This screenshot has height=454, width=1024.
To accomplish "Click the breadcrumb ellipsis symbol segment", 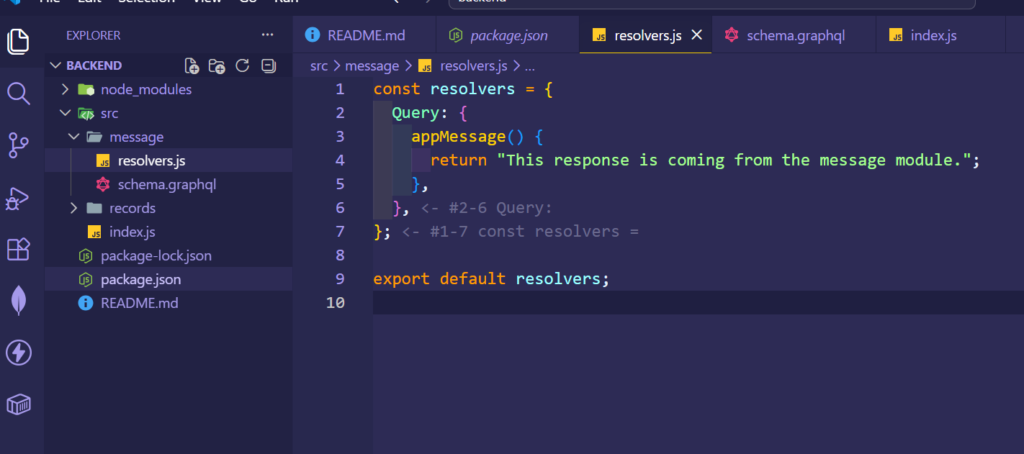I will tap(530, 66).
